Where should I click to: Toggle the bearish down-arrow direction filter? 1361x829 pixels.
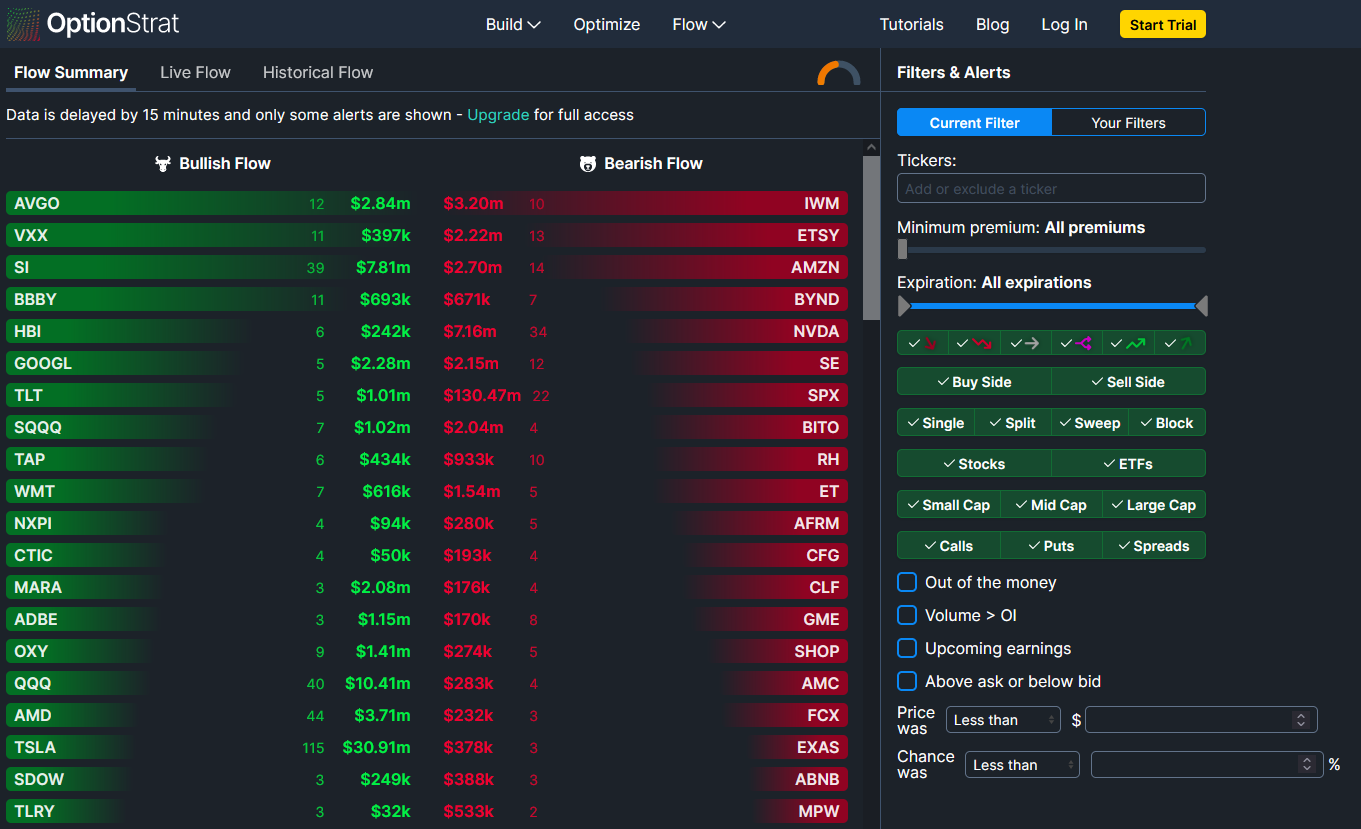(921, 342)
